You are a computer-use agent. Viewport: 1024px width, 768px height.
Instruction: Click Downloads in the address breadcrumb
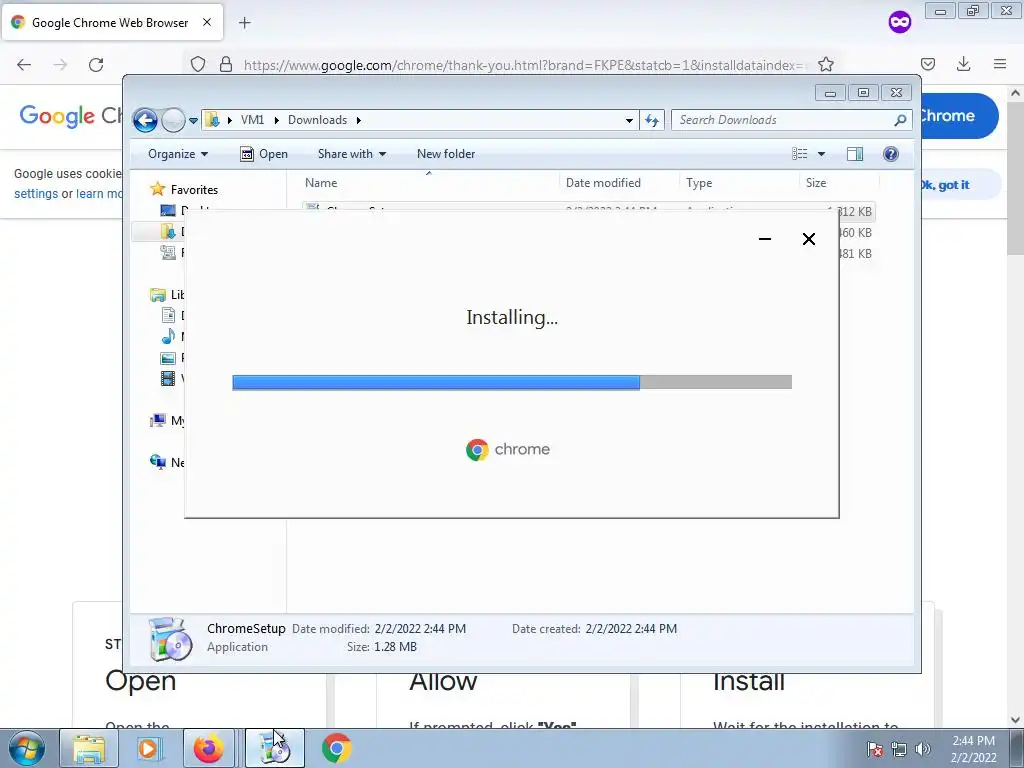tap(317, 120)
